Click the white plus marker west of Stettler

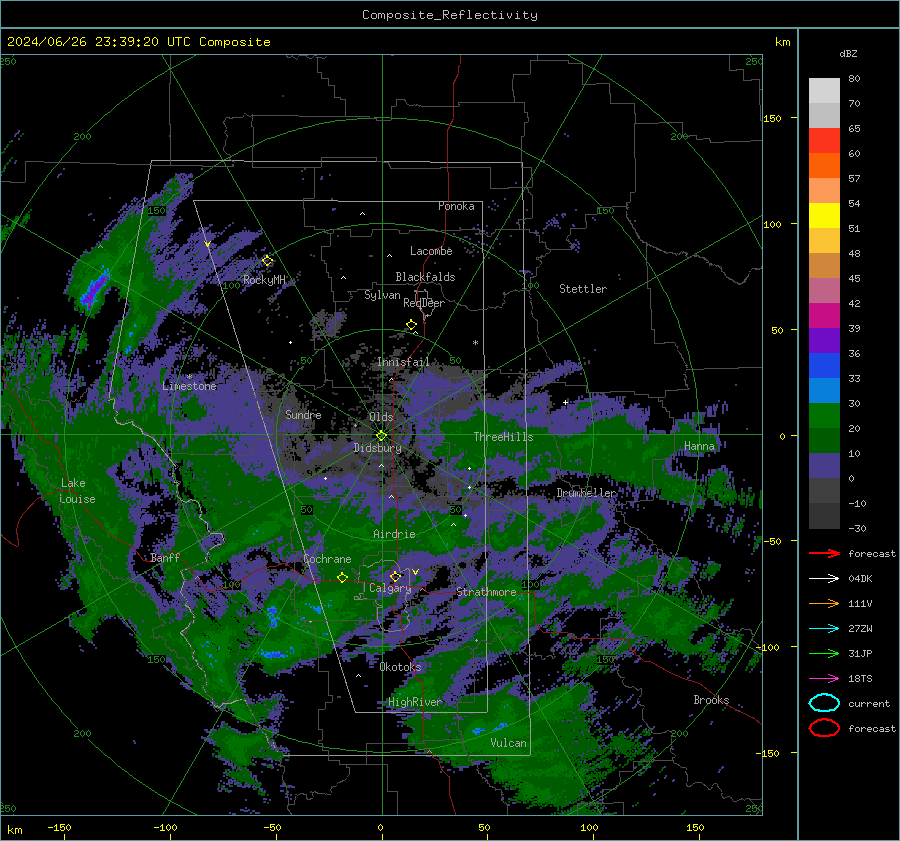point(565,402)
